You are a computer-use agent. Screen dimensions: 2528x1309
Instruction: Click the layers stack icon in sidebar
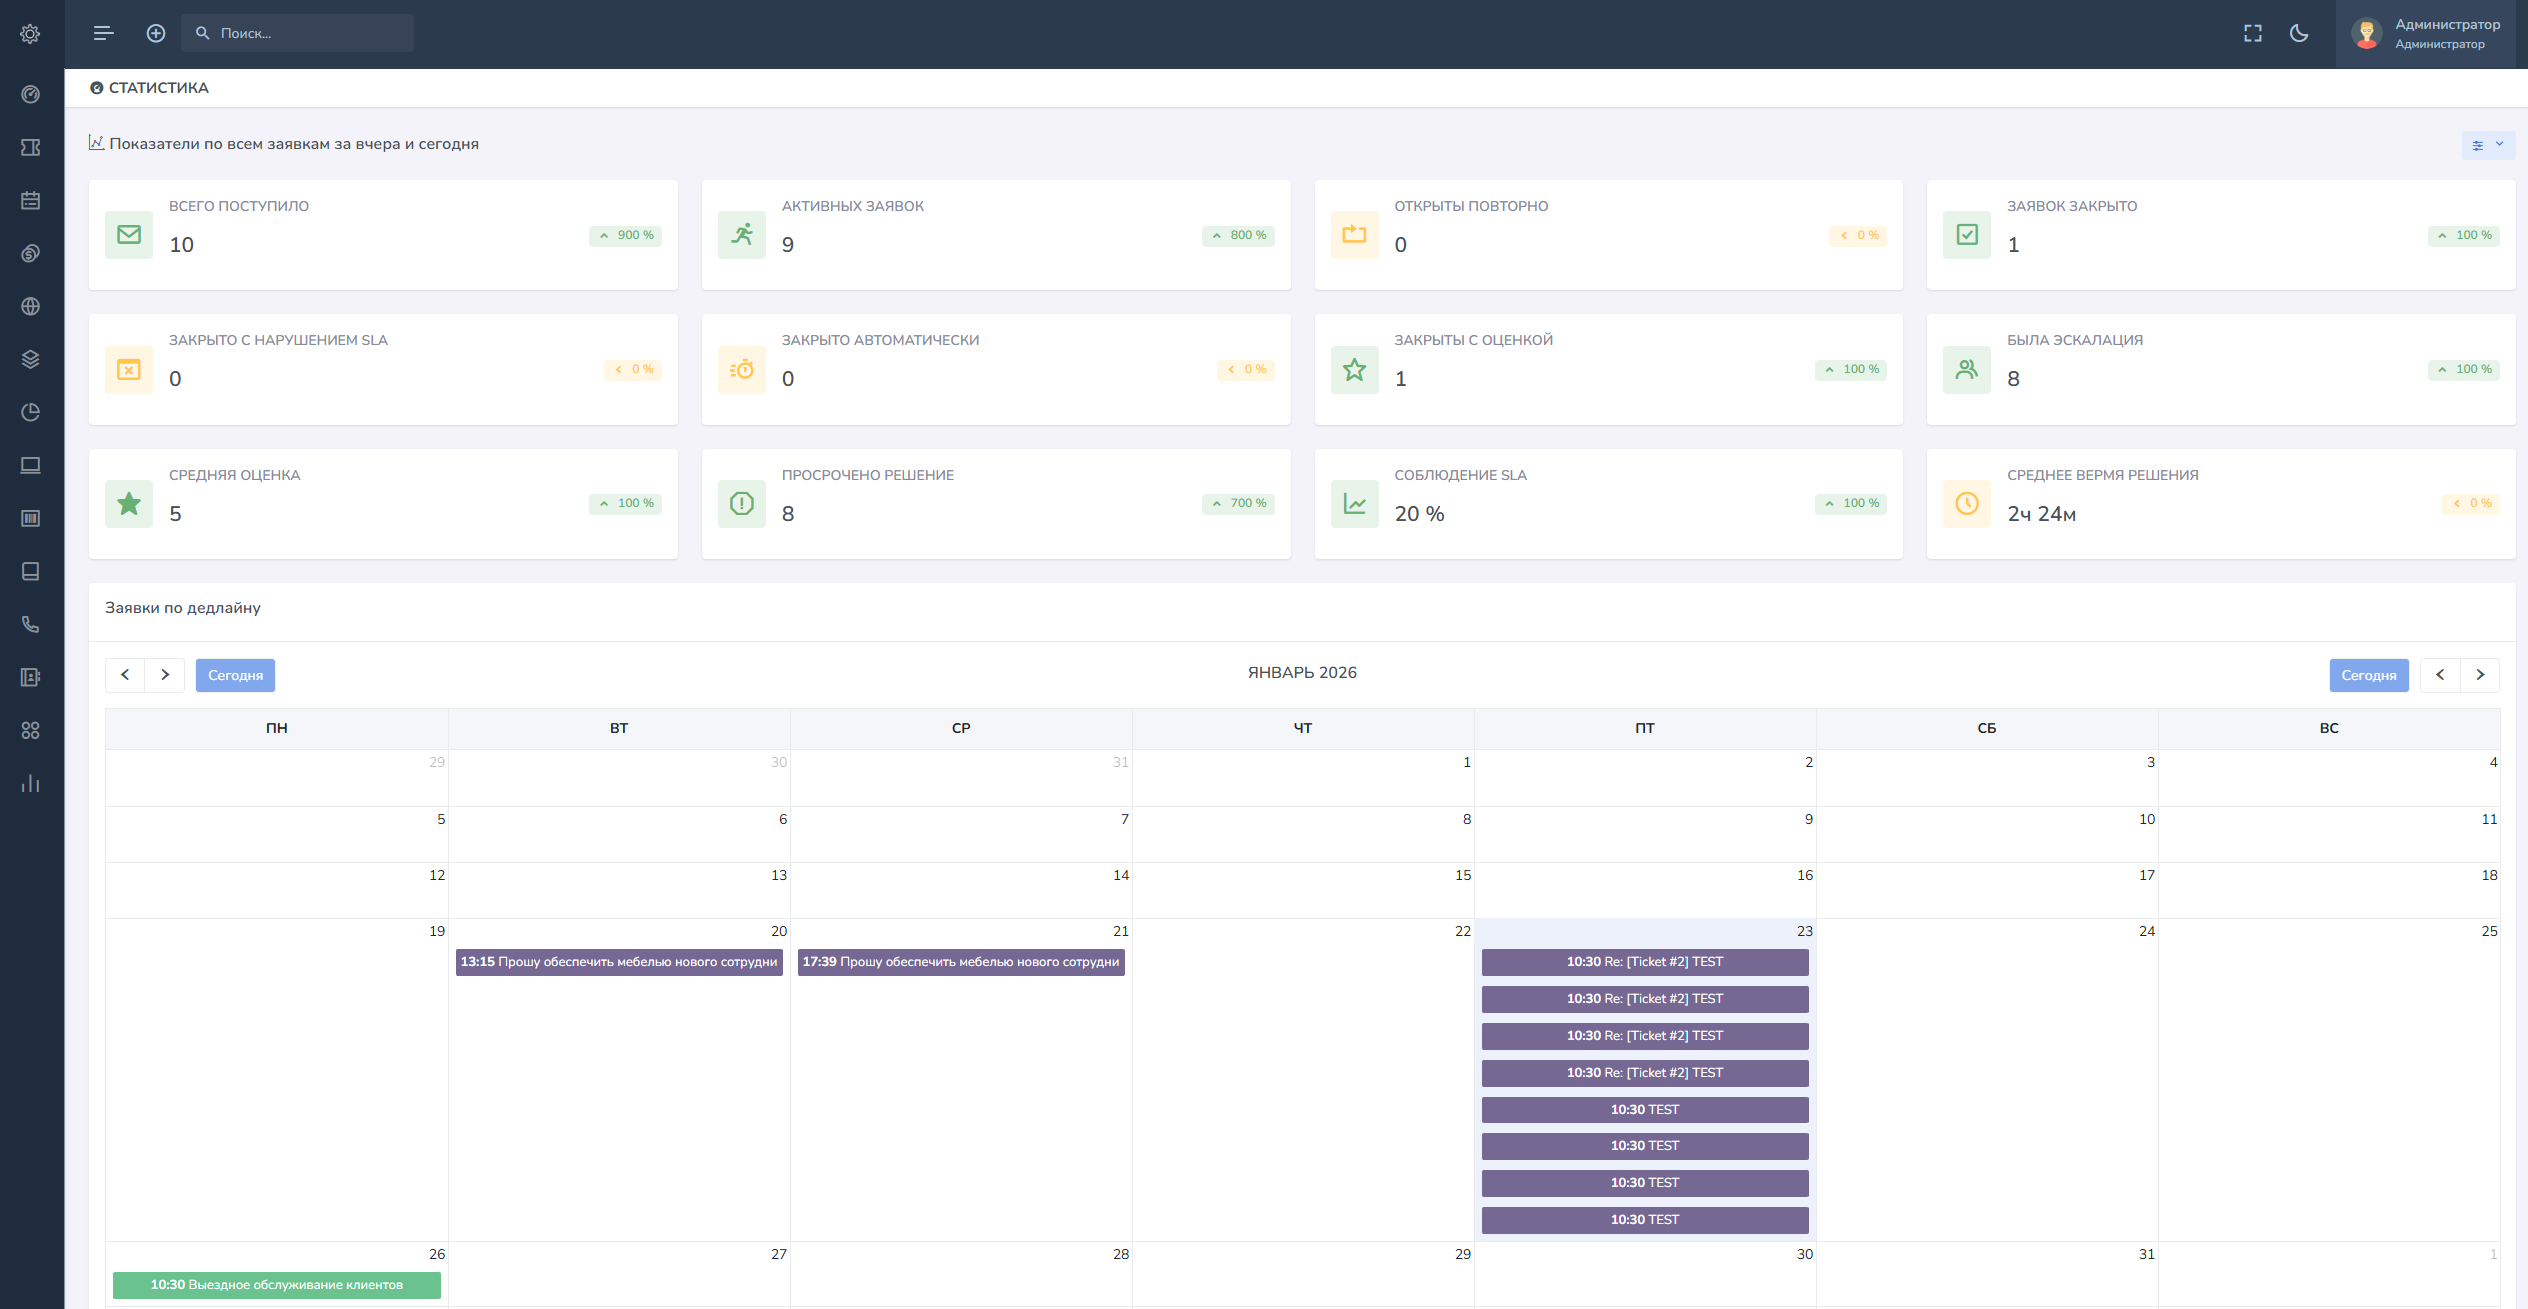31,359
